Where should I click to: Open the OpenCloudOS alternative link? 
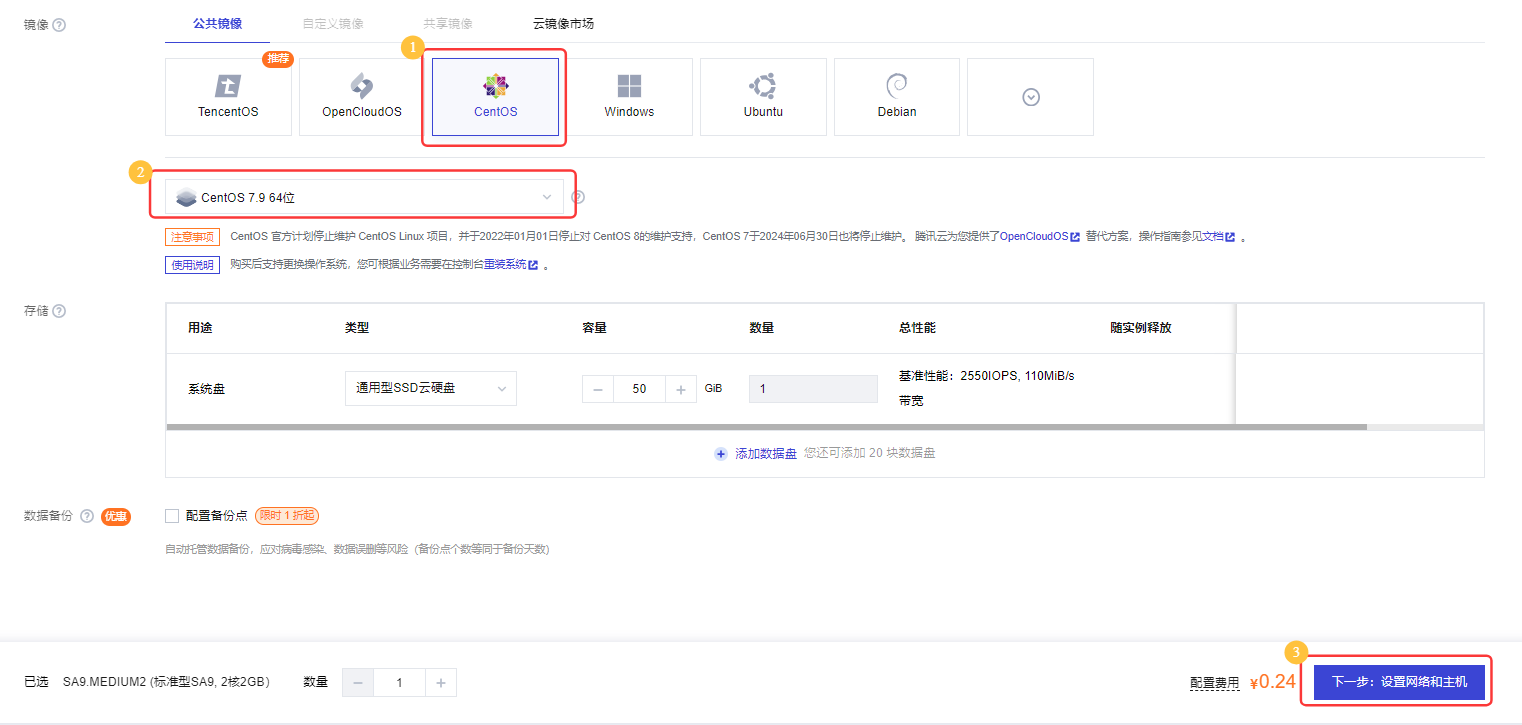(x=1039, y=237)
